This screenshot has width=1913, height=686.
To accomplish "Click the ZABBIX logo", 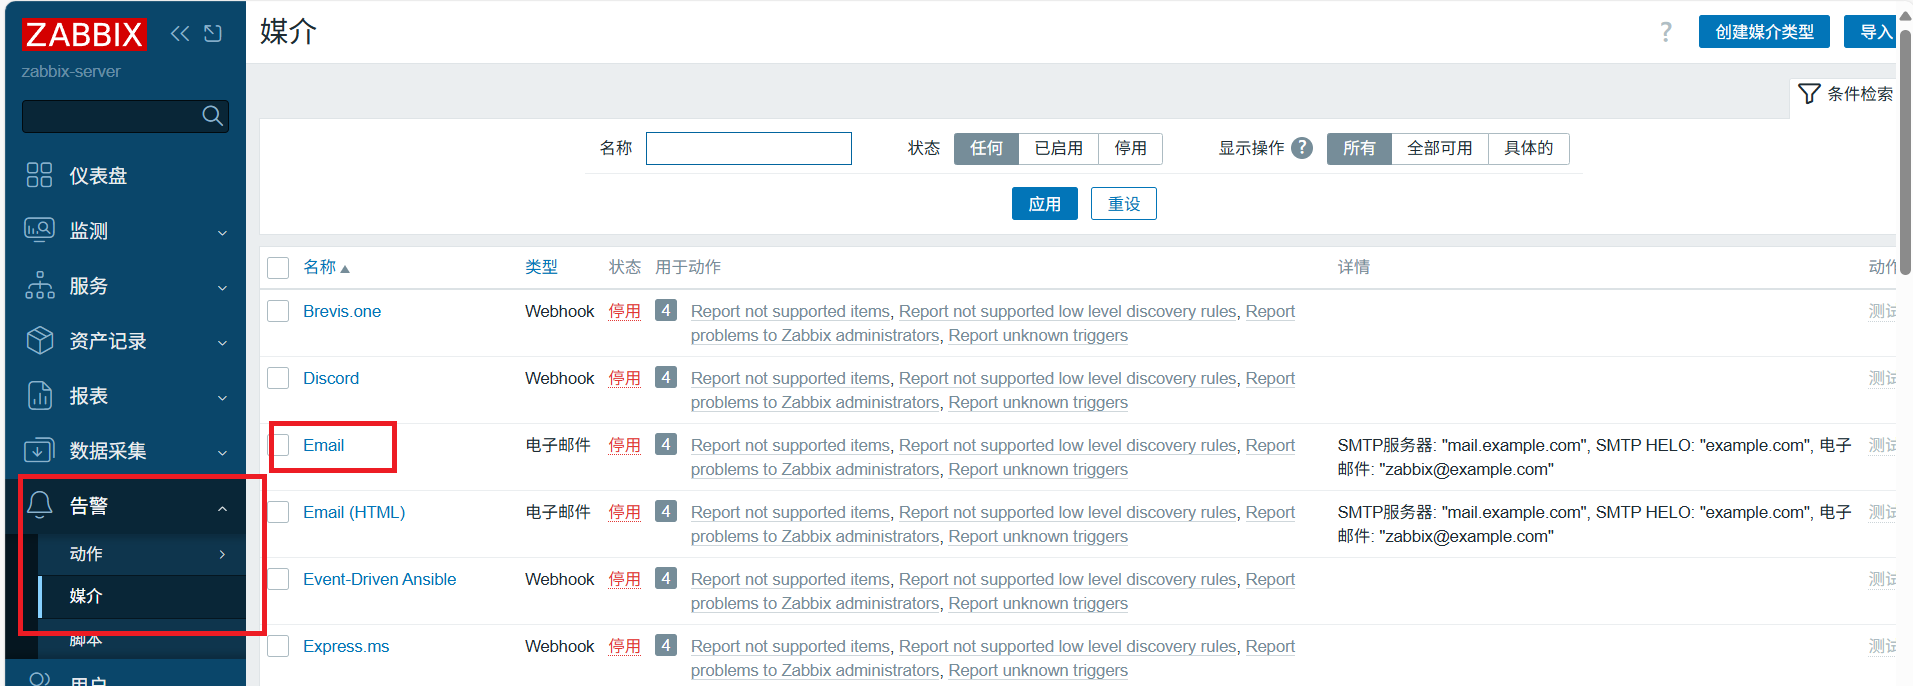I will coord(84,34).
